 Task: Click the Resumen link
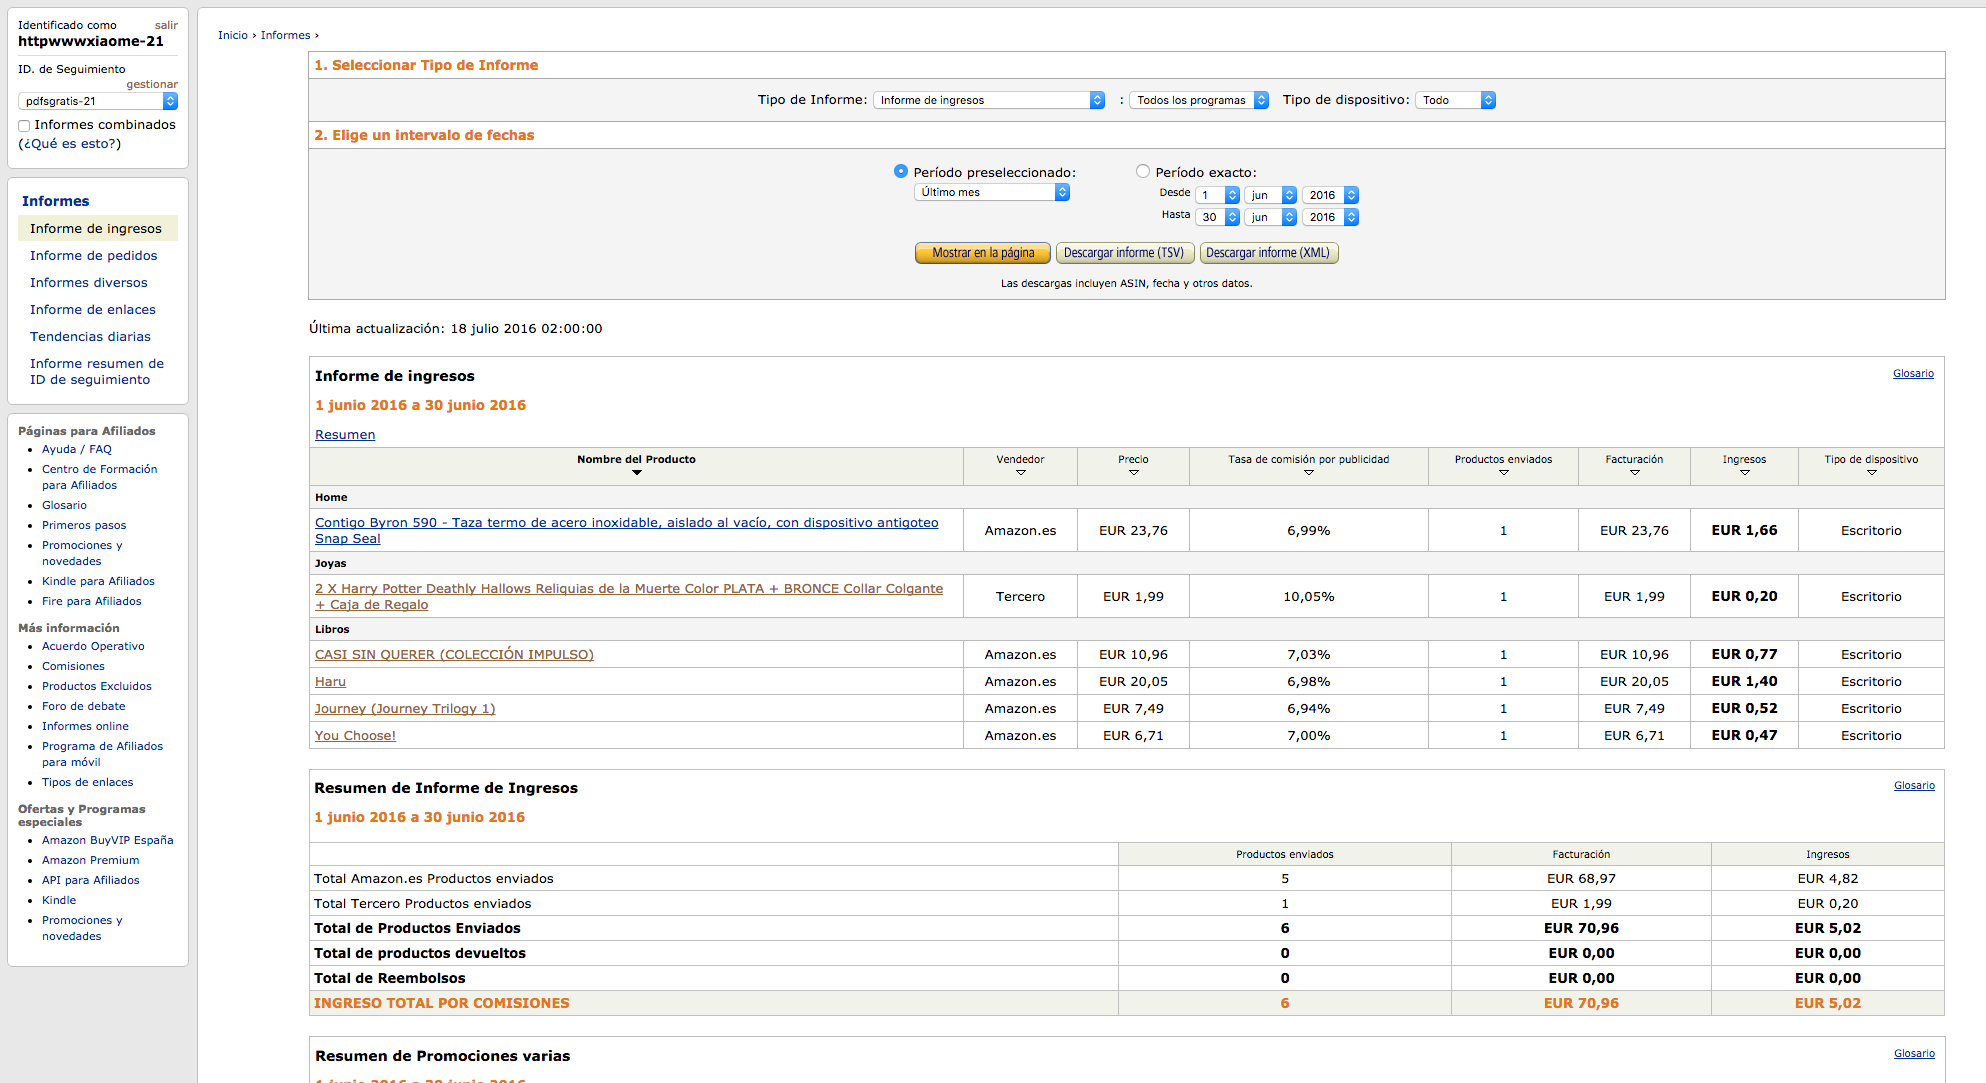pyautogui.click(x=345, y=434)
